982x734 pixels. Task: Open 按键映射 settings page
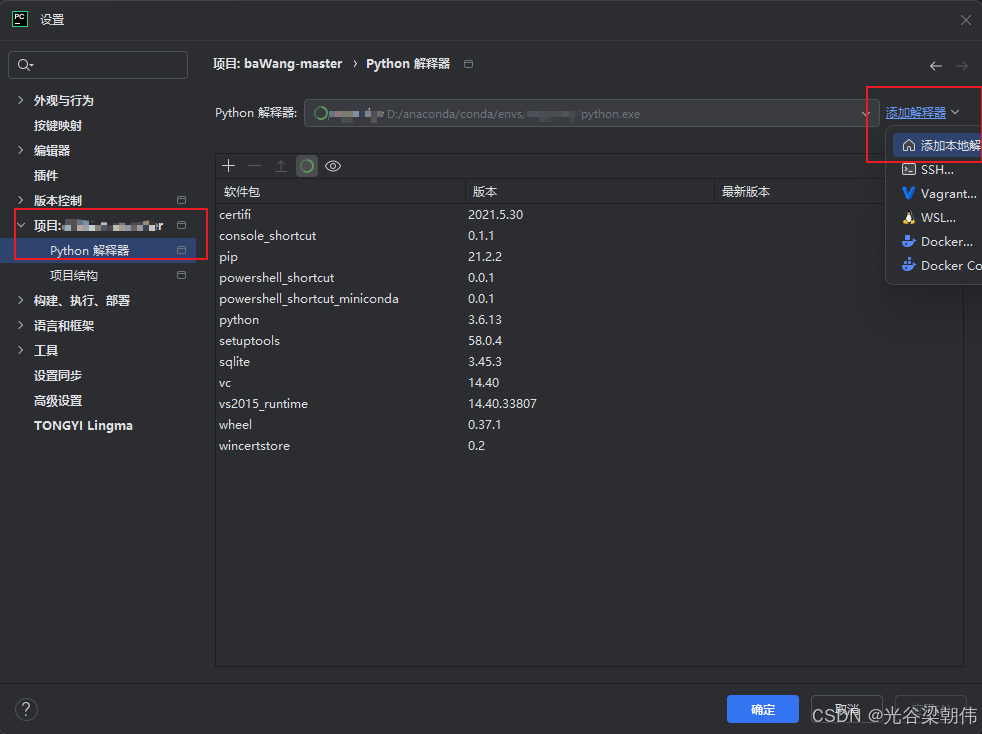[58, 125]
